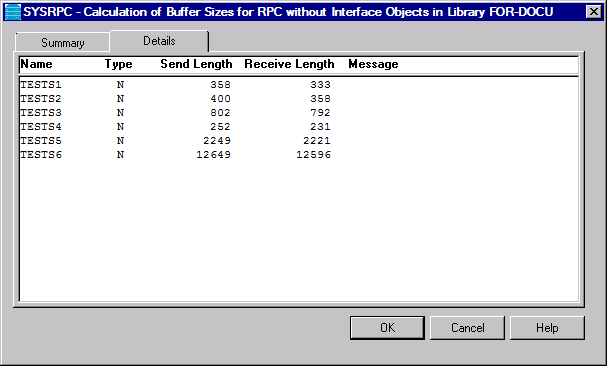Click the Message column header

(x=373, y=64)
